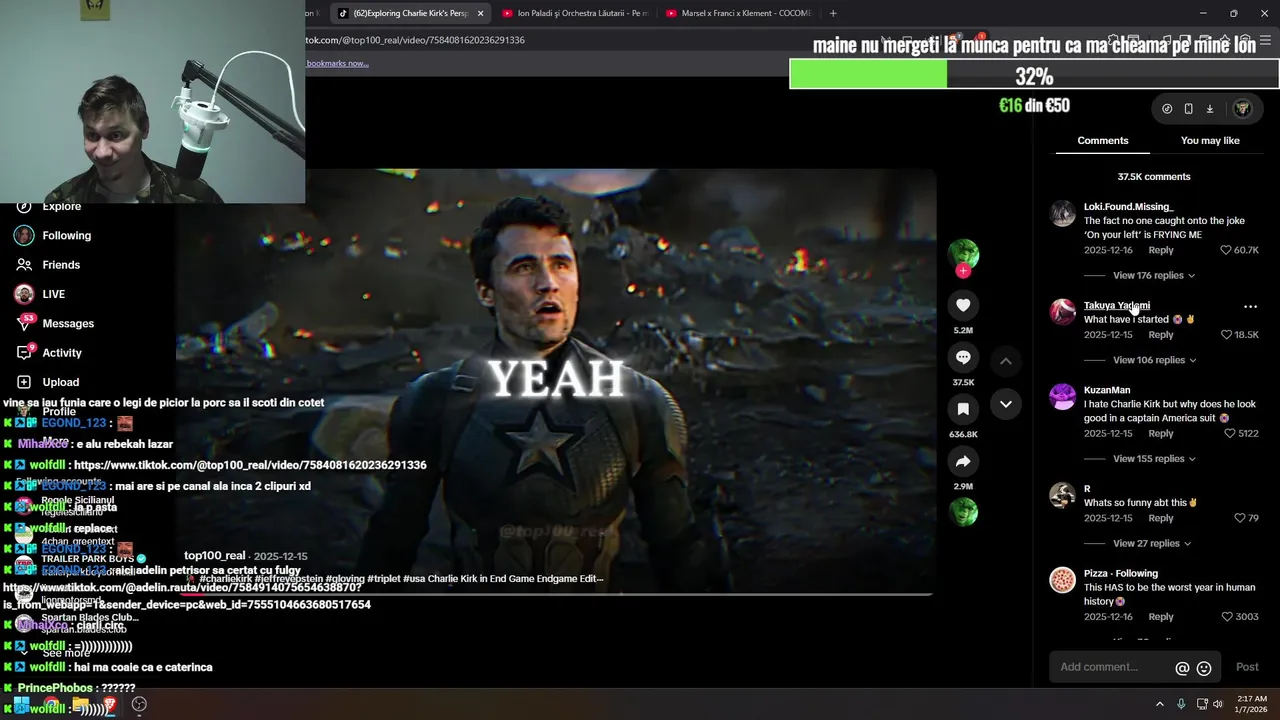Expand View 106 replies
This screenshot has width=1280, height=720.
[1154, 360]
